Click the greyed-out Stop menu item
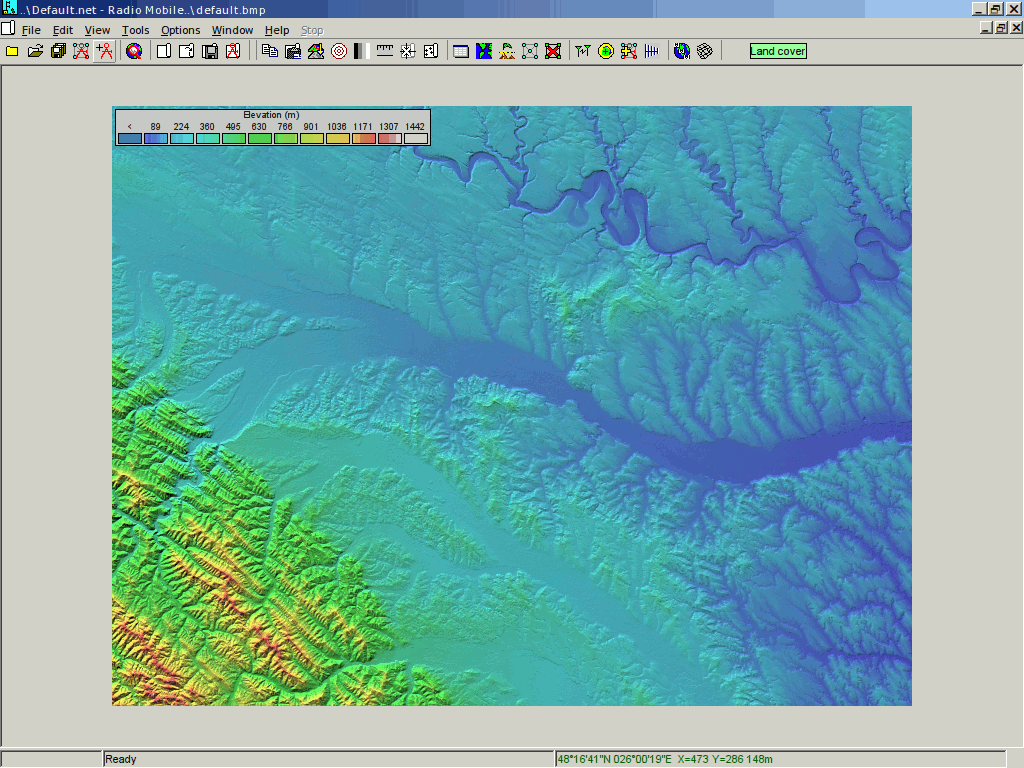Screen dimensions: 1024x768 (x=312, y=30)
